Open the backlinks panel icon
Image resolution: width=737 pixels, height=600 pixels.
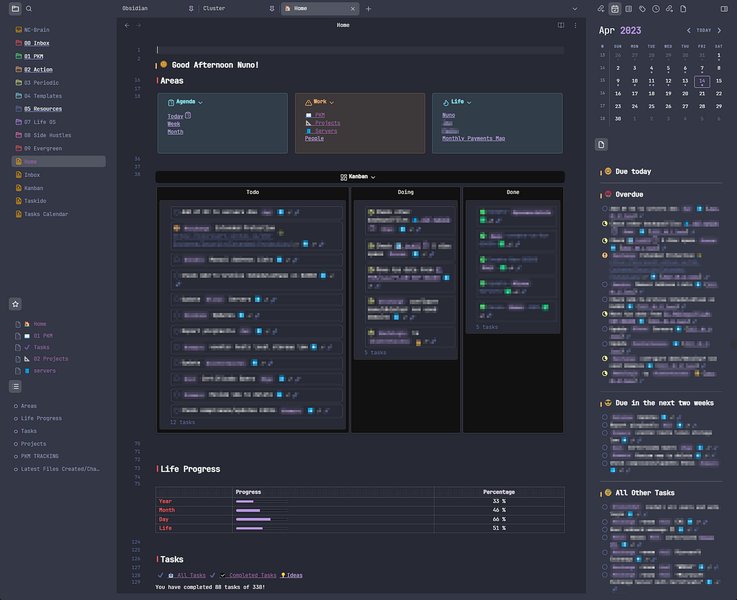pyautogui.click(x=601, y=8)
